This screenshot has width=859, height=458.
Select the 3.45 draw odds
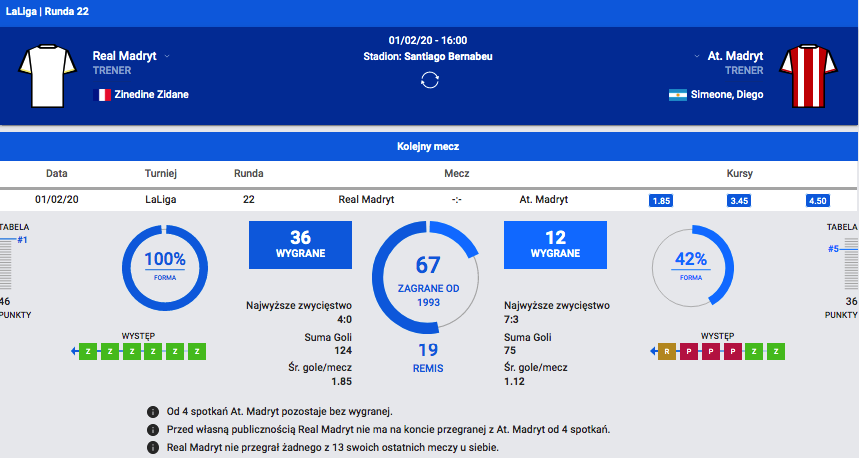(738, 200)
